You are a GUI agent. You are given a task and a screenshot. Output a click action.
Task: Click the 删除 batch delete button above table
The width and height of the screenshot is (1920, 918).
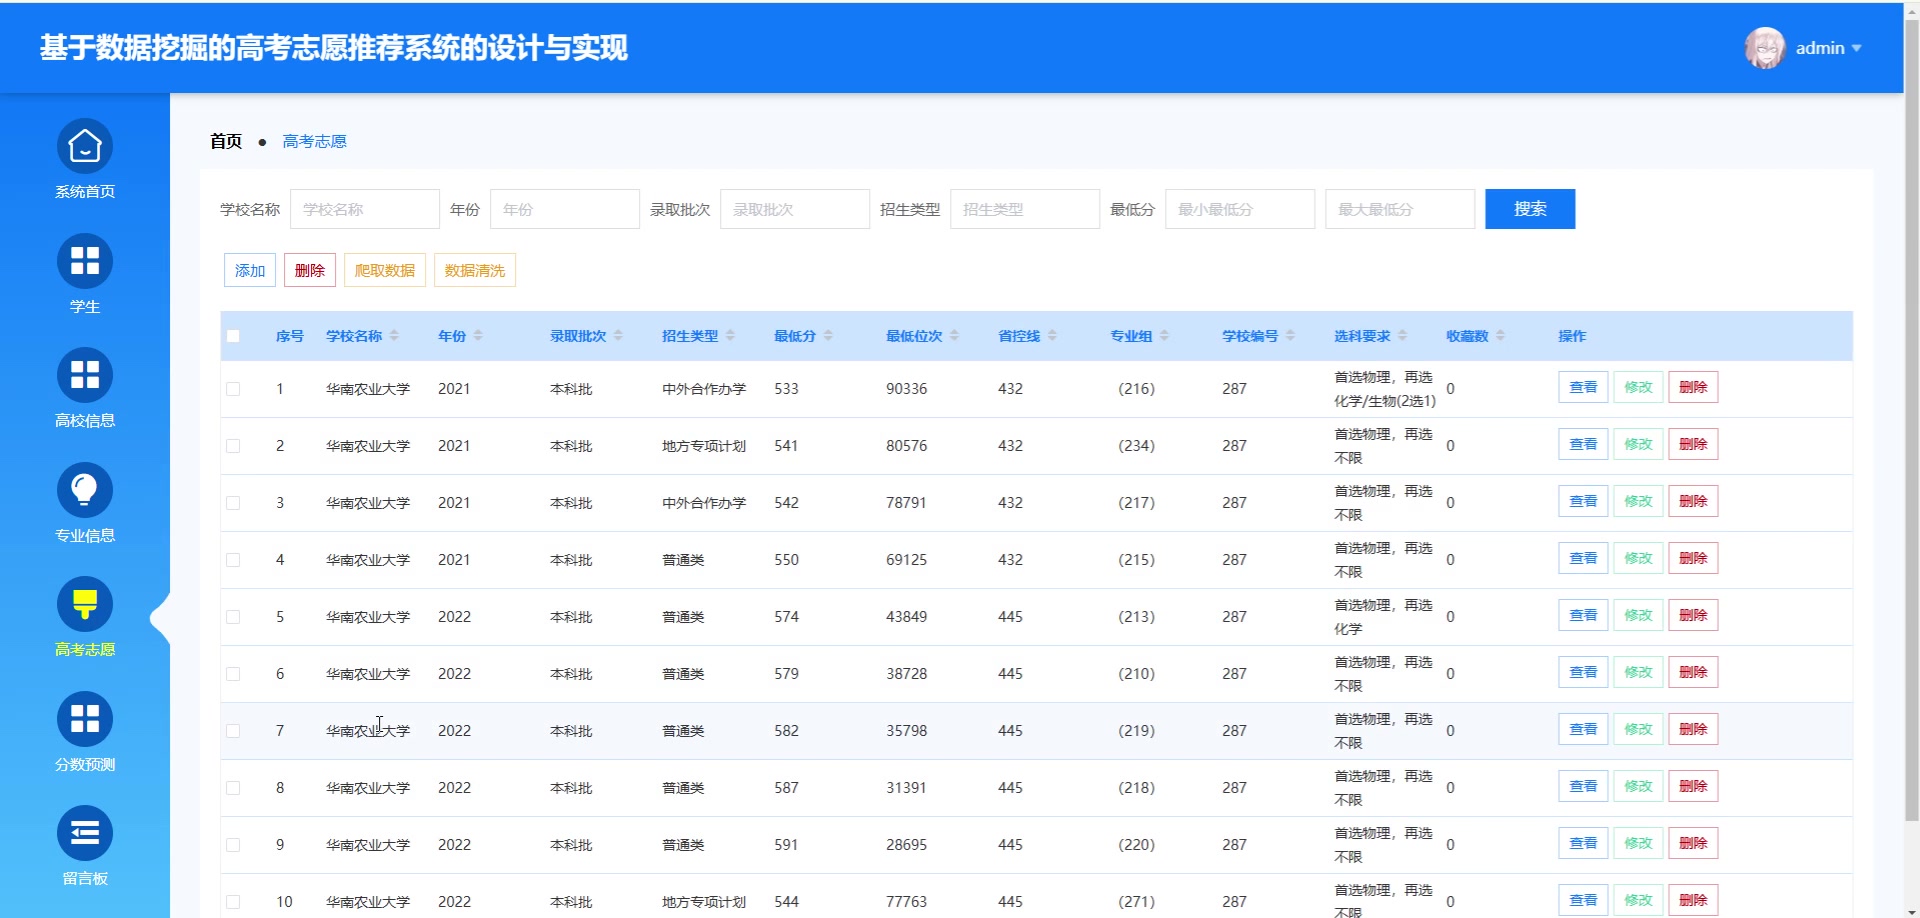point(310,271)
